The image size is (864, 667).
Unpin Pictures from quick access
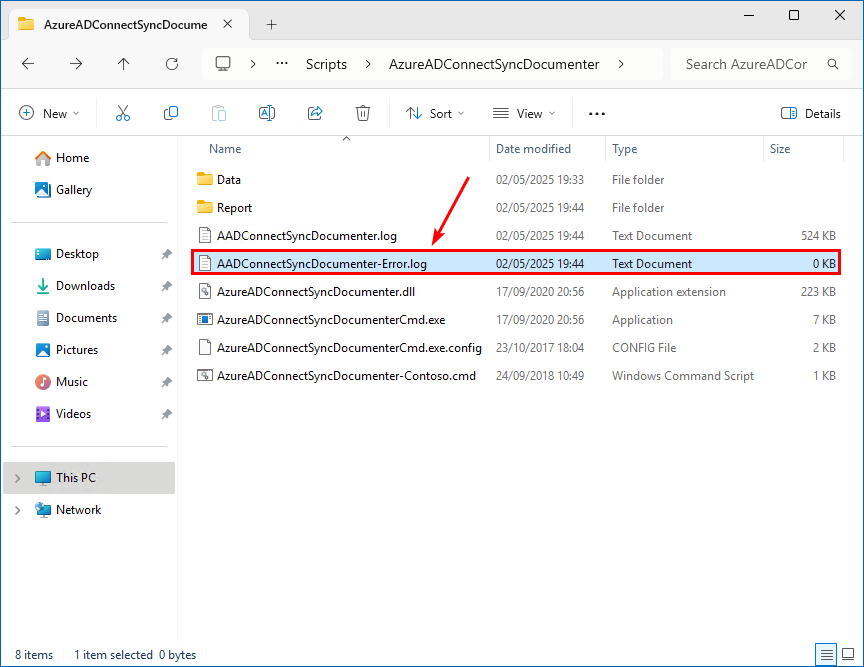166,350
